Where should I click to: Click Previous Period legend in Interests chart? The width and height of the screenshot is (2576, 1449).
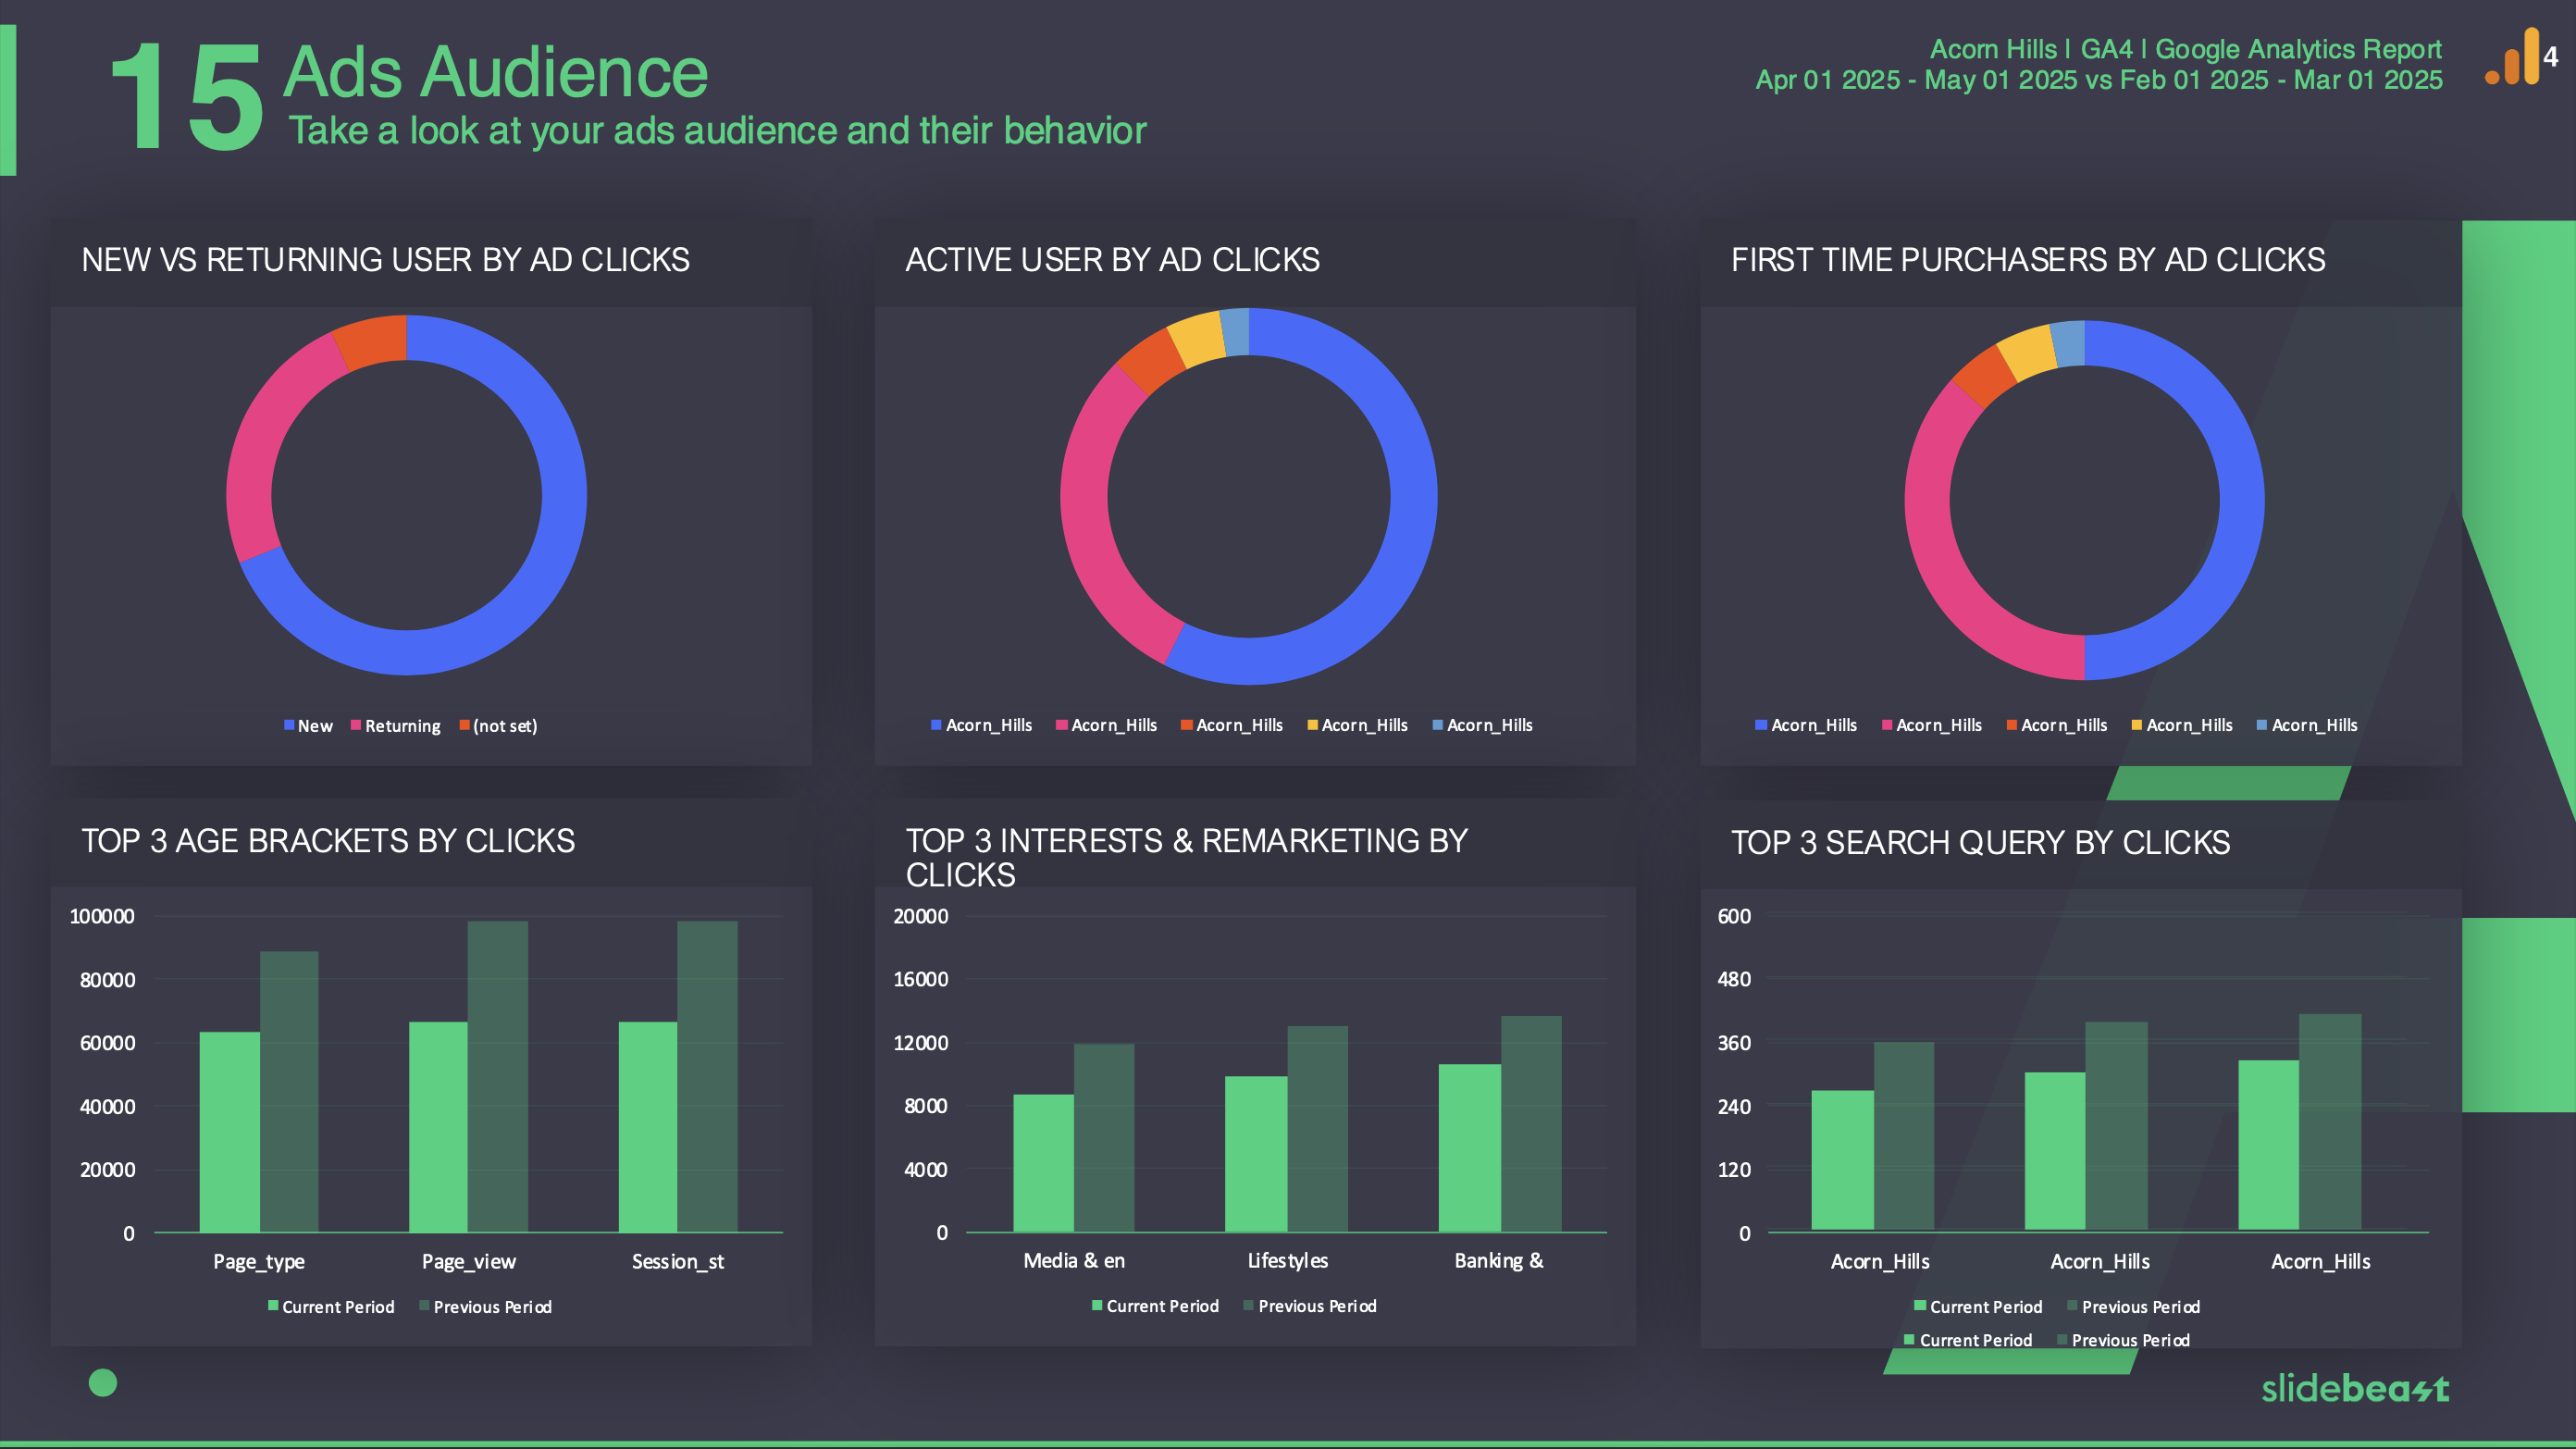(1310, 1306)
